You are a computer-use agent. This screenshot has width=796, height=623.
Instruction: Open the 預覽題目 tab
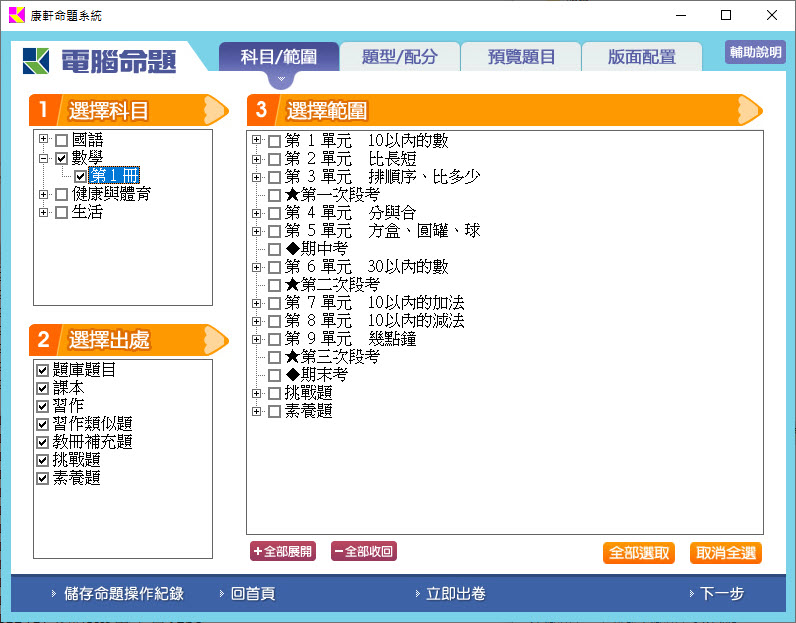[520, 57]
